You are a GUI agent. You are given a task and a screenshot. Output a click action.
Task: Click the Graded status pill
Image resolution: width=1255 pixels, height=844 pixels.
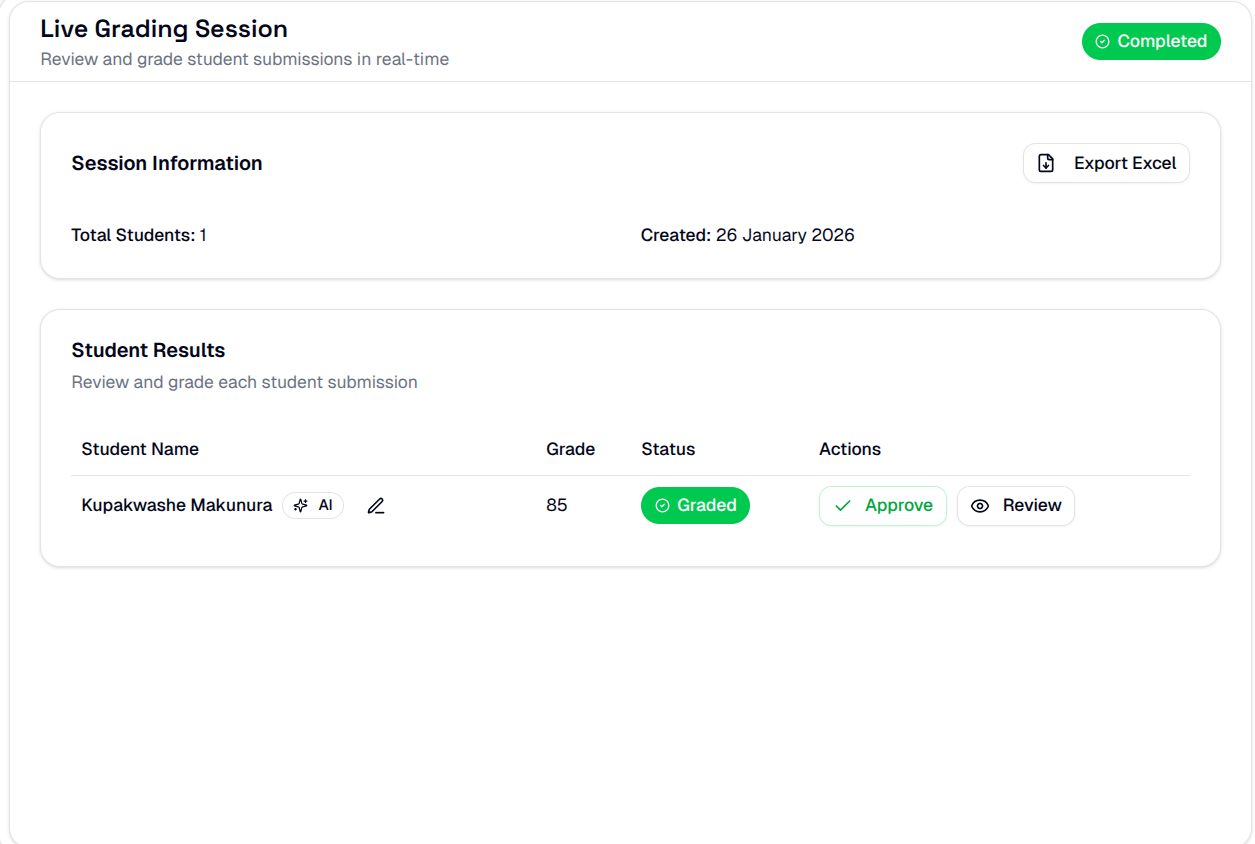pos(695,505)
